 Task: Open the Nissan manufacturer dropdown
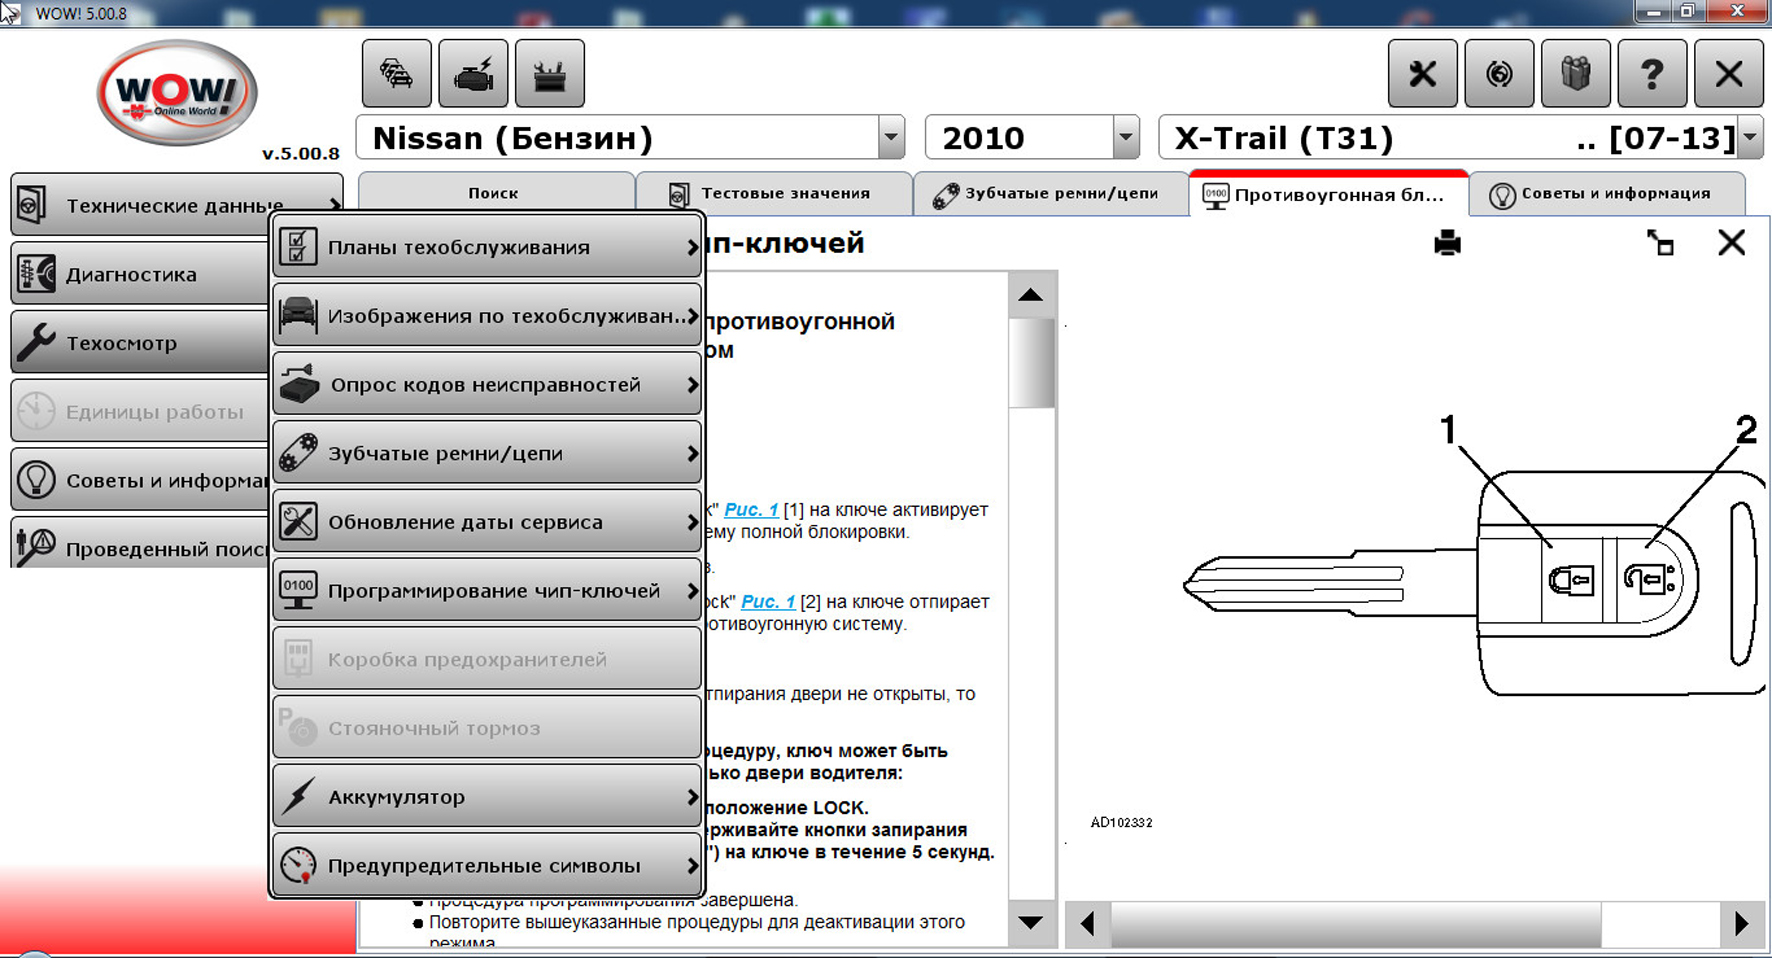coord(890,138)
